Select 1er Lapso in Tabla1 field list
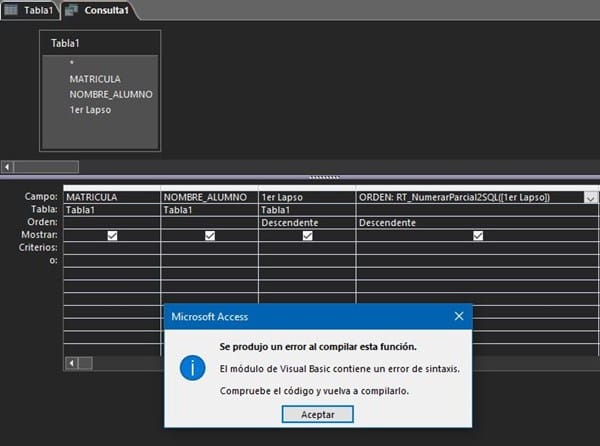The width and height of the screenshot is (600, 446). click(x=90, y=110)
